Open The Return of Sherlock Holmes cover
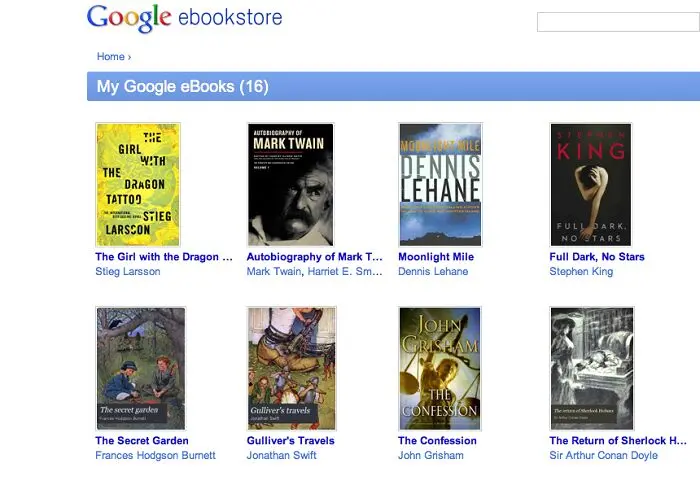This screenshot has width=700, height=485. (x=592, y=368)
